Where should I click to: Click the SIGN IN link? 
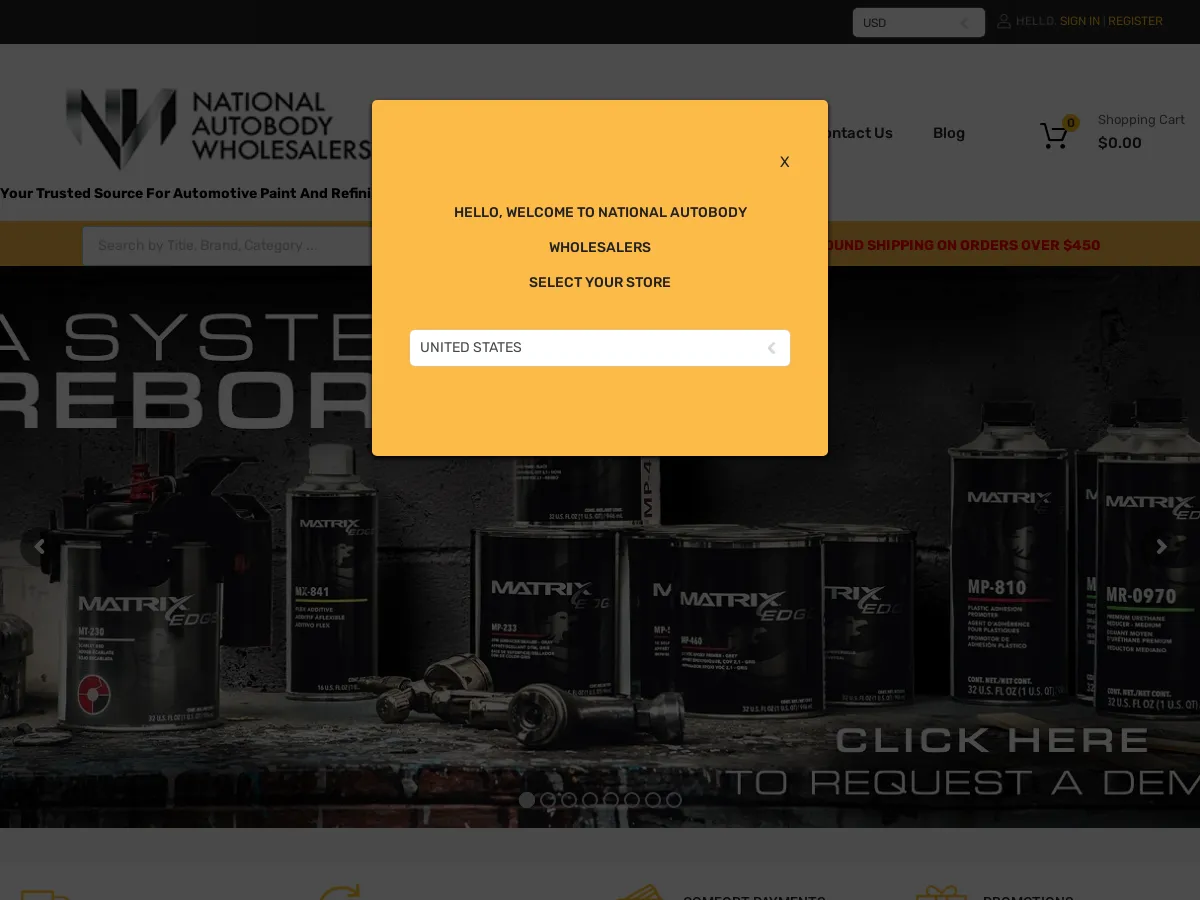tap(1080, 21)
